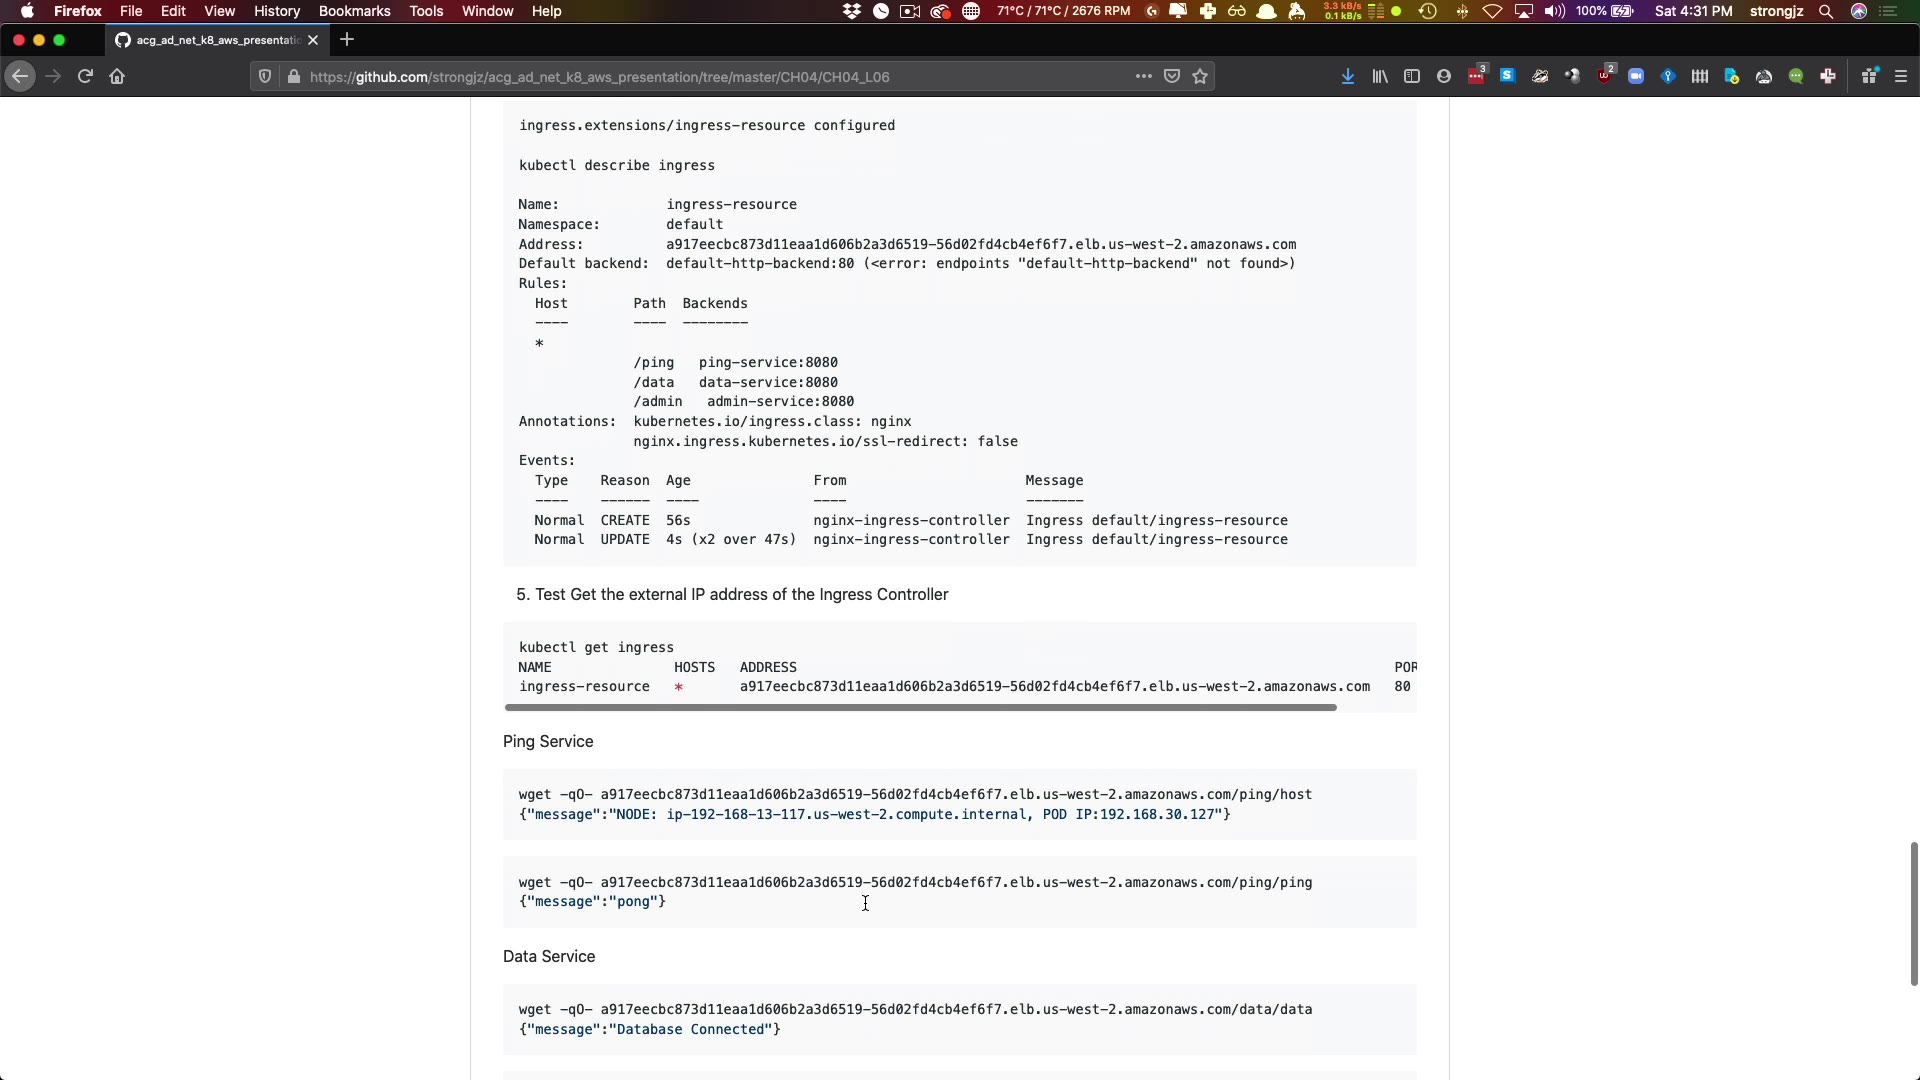Image resolution: width=1920 pixels, height=1080 pixels.
Task: Open the Library bookmarks icon
Action: pyautogui.click(x=1380, y=77)
